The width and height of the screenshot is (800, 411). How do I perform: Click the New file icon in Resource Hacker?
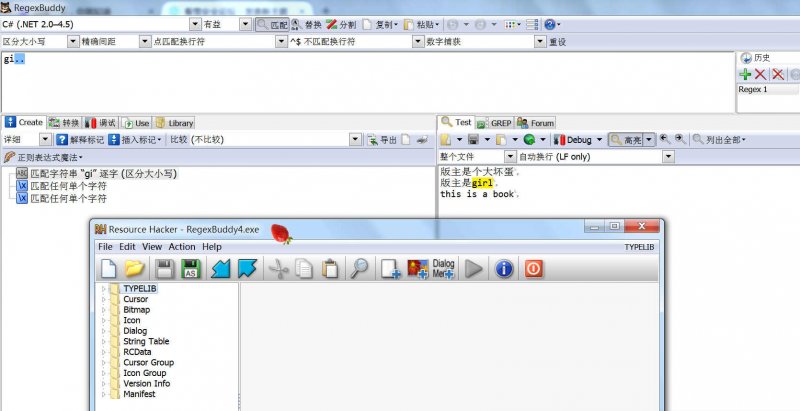click(108, 269)
